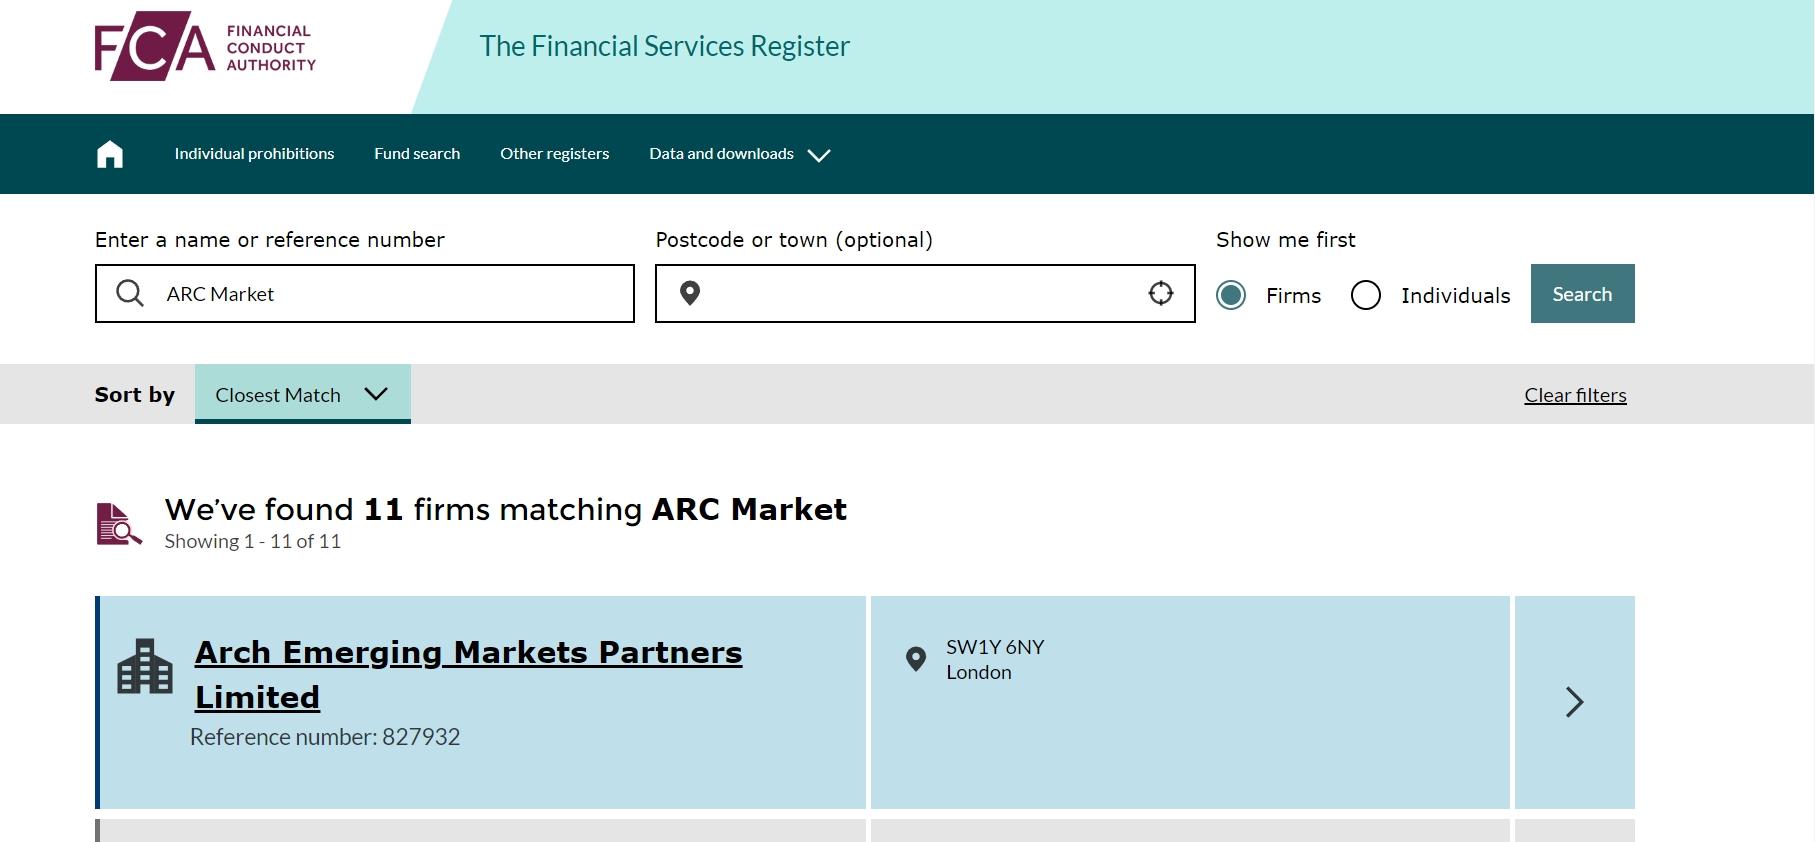
Task: Click the building icon for Arch Emerging Markets
Action: pos(145,666)
